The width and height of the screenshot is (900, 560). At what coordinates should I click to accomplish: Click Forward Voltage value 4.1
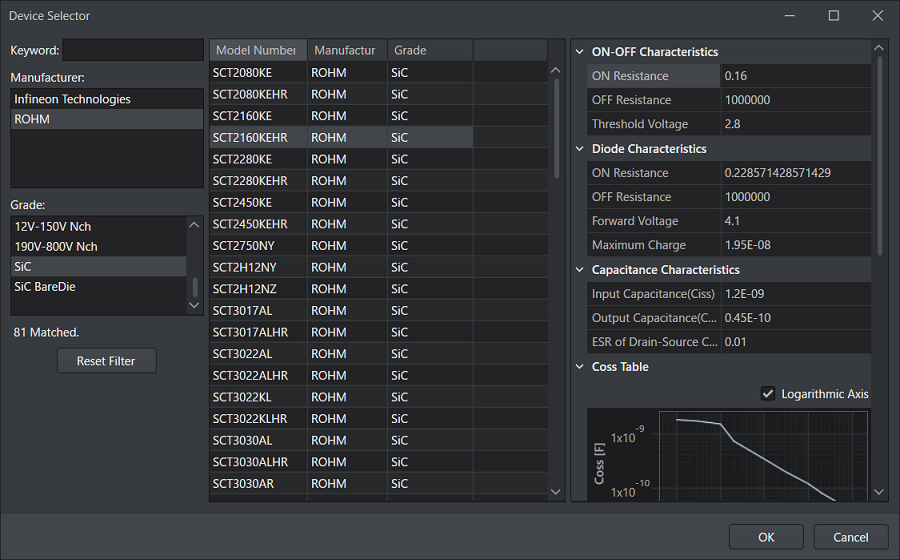click(796, 221)
